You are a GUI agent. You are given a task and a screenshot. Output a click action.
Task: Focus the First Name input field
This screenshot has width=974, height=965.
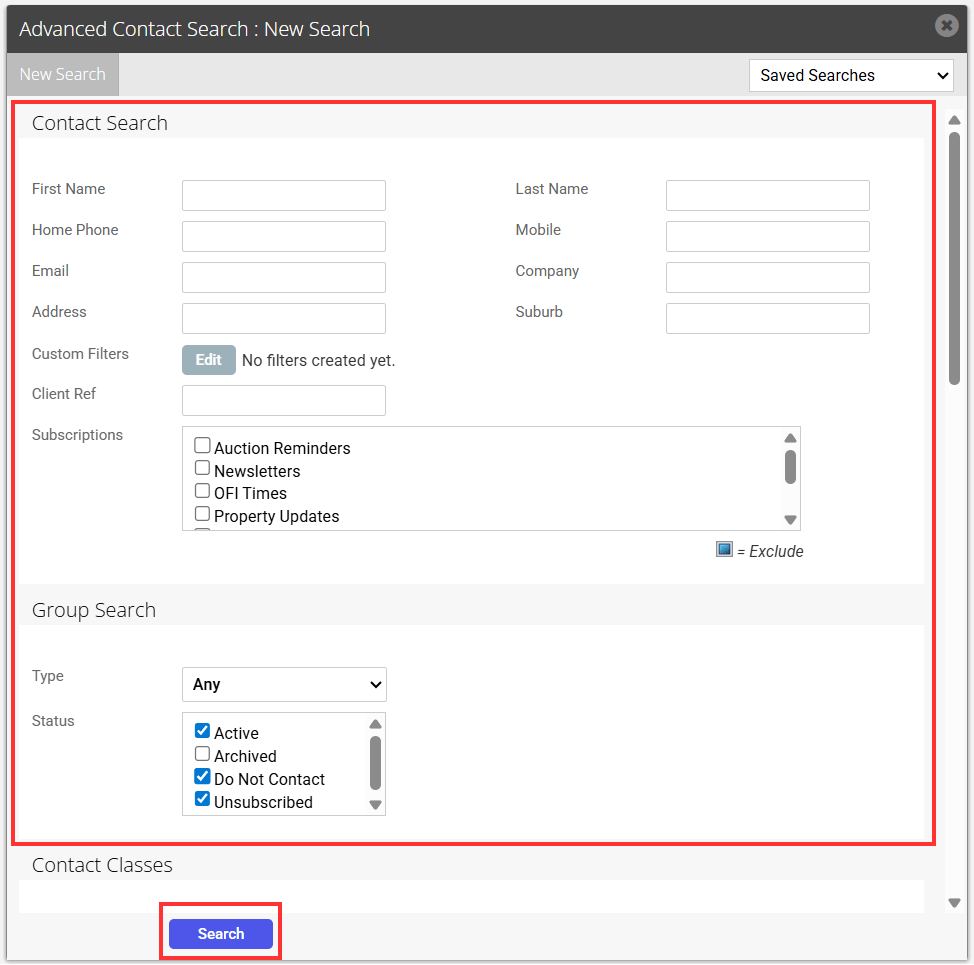[284, 196]
